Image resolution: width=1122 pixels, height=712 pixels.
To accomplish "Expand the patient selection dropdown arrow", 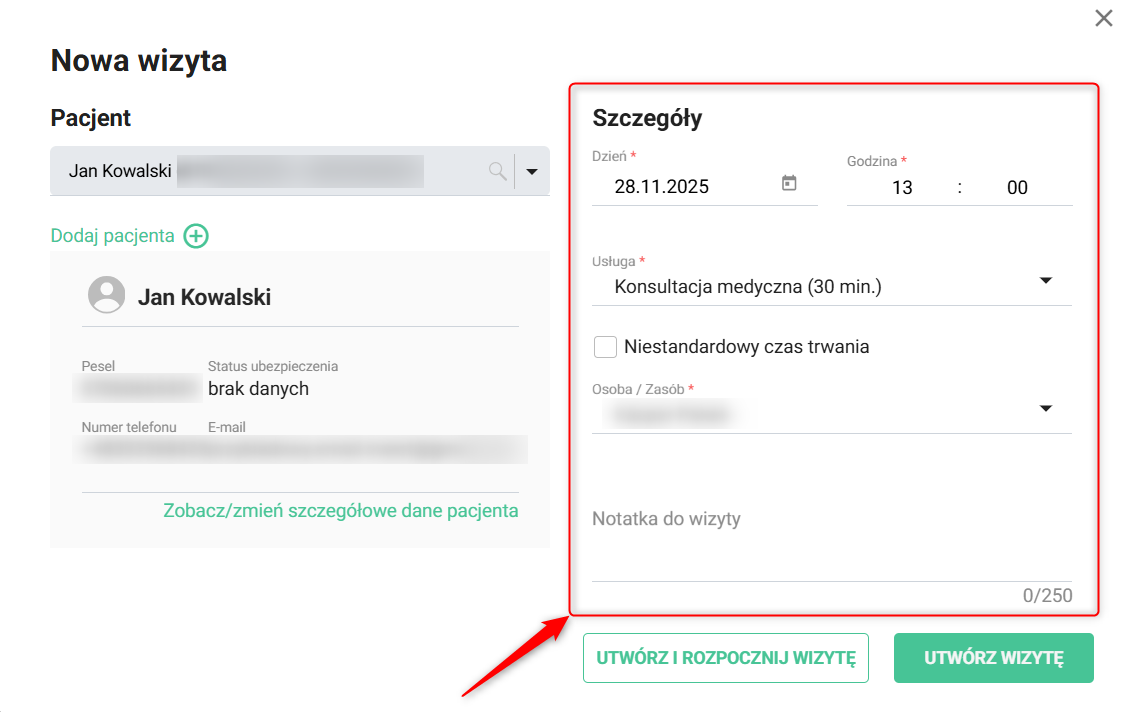I will click(532, 171).
